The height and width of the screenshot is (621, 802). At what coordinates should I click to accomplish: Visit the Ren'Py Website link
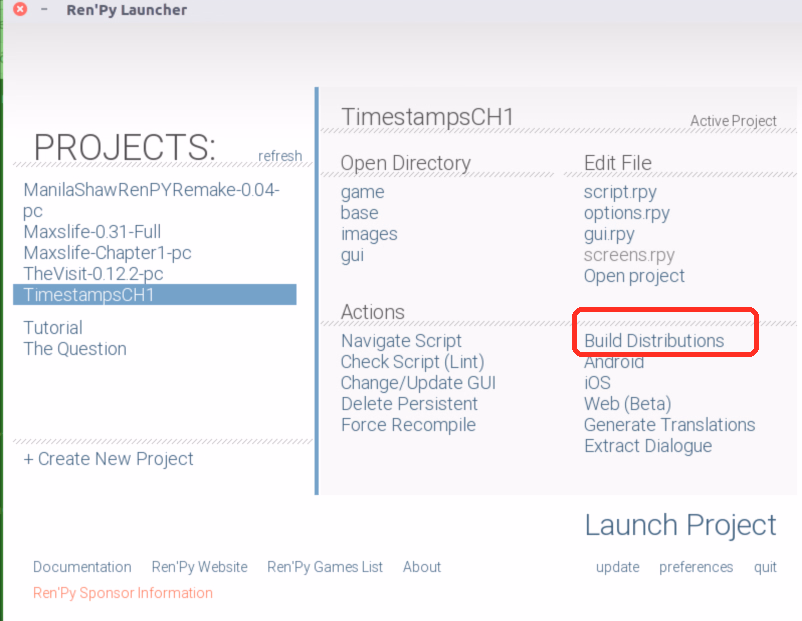tap(199, 567)
